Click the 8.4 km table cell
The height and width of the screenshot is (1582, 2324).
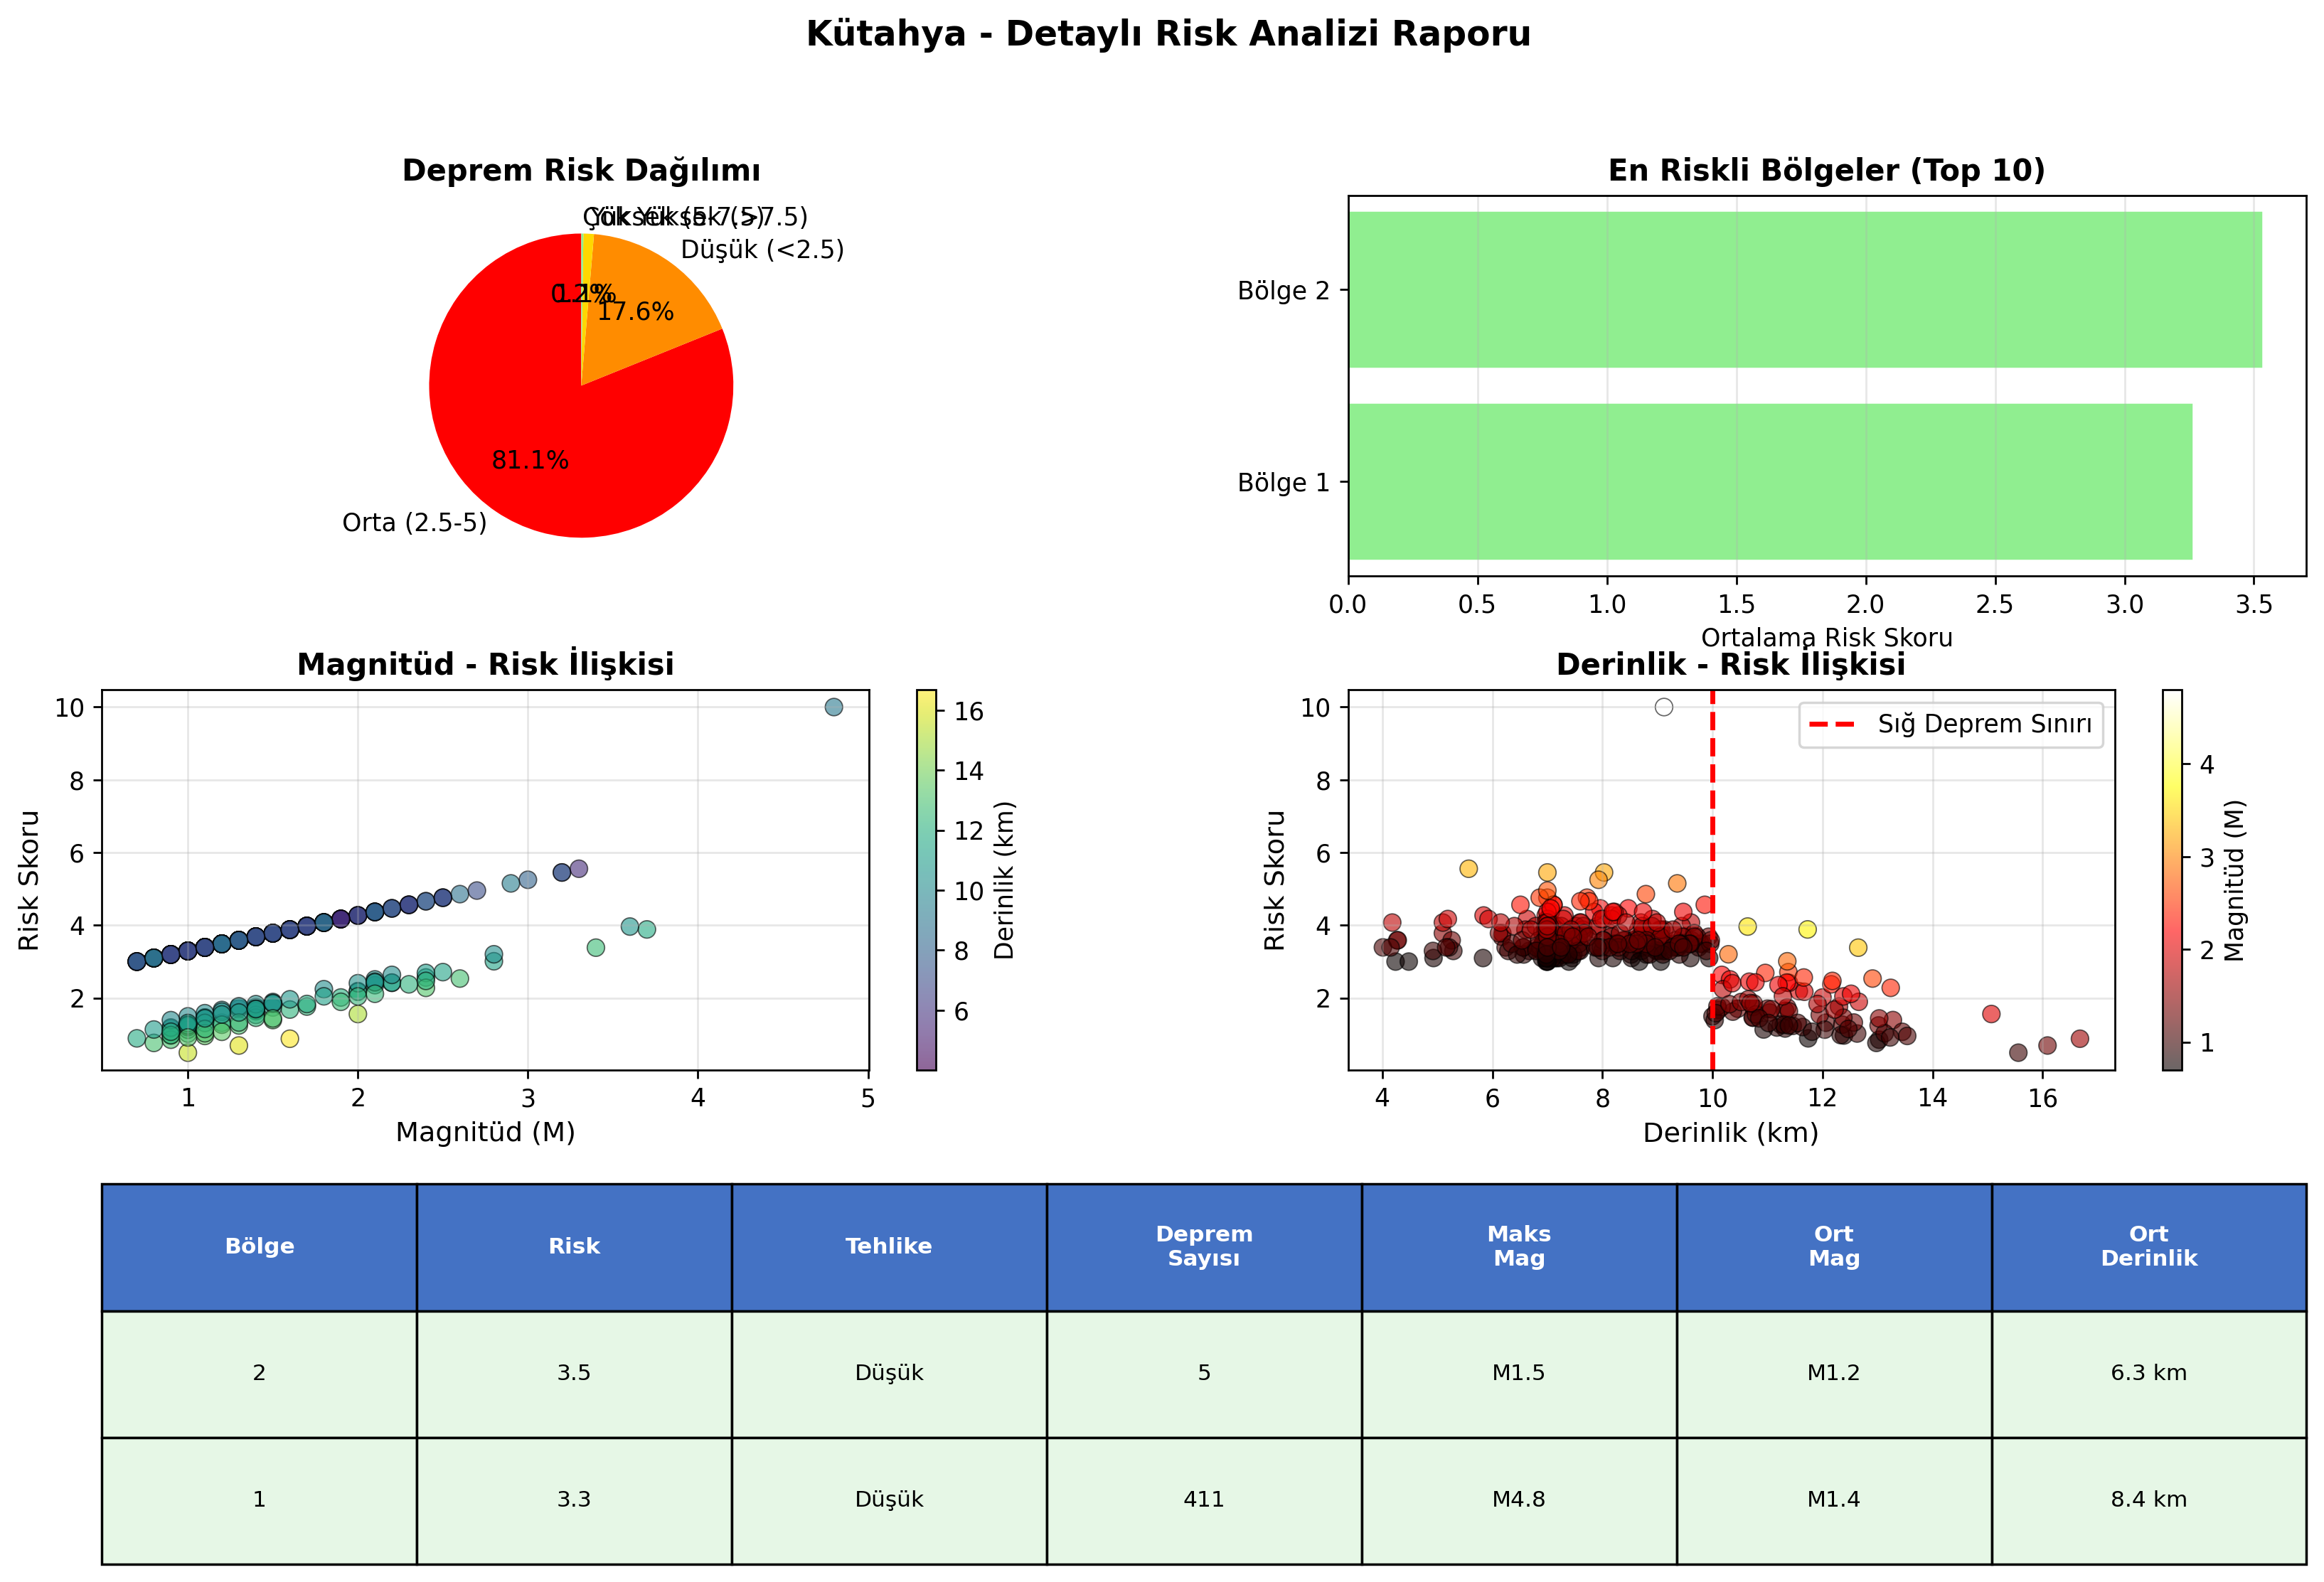[2149, 1500]
